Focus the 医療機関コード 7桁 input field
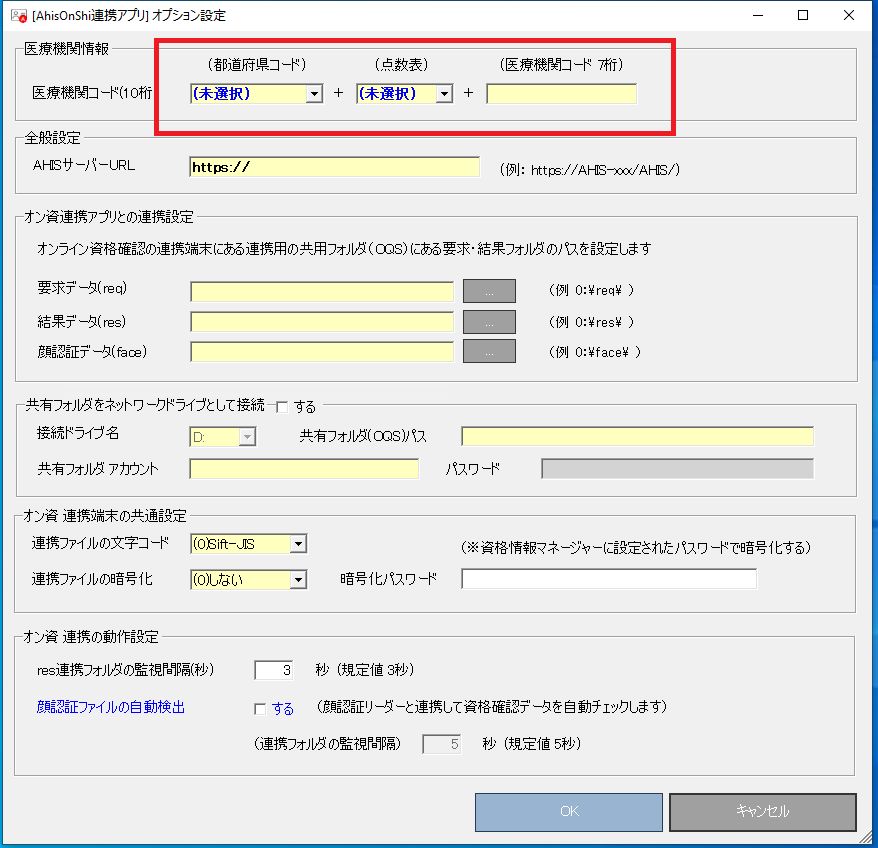This screenshot has width=878, height=848. [561, 94]
